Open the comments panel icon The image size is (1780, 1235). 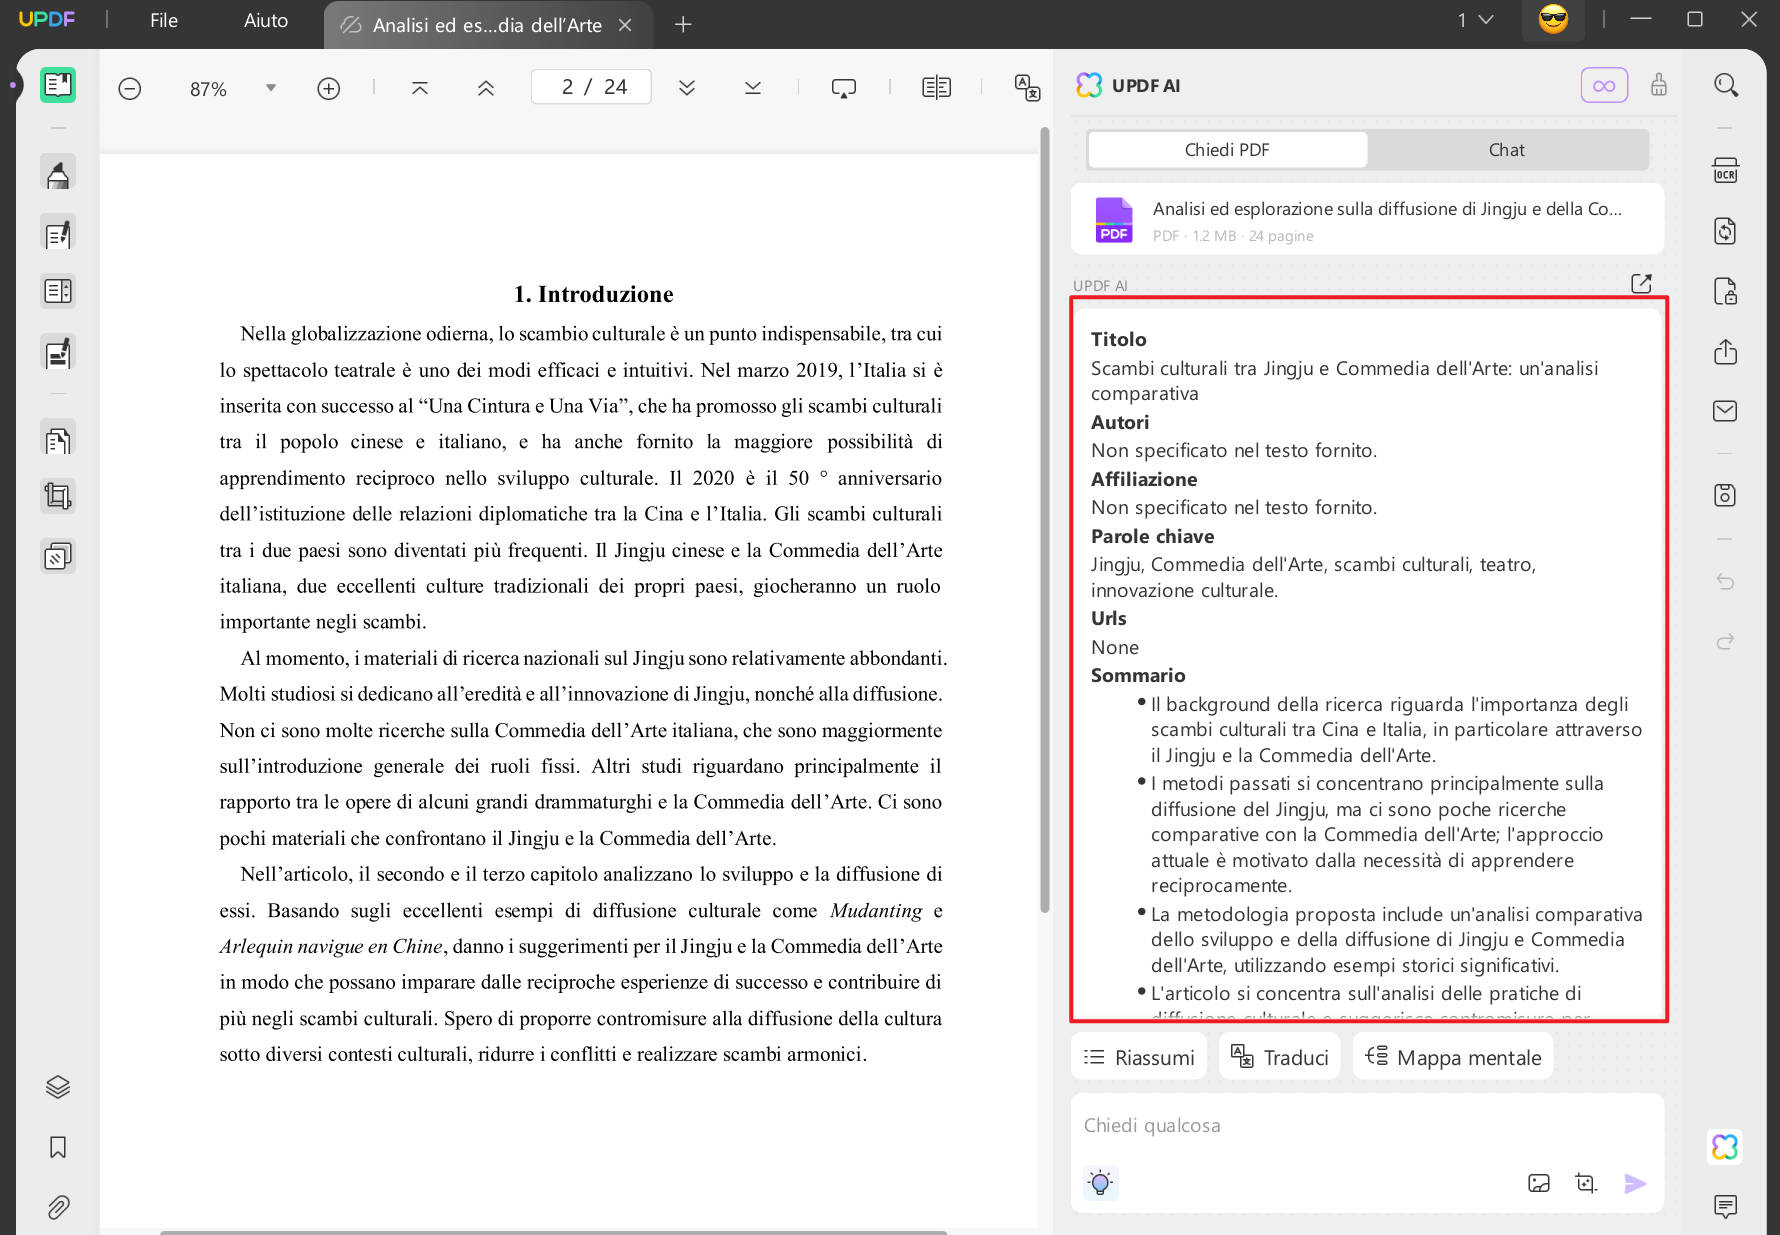1726,1206
